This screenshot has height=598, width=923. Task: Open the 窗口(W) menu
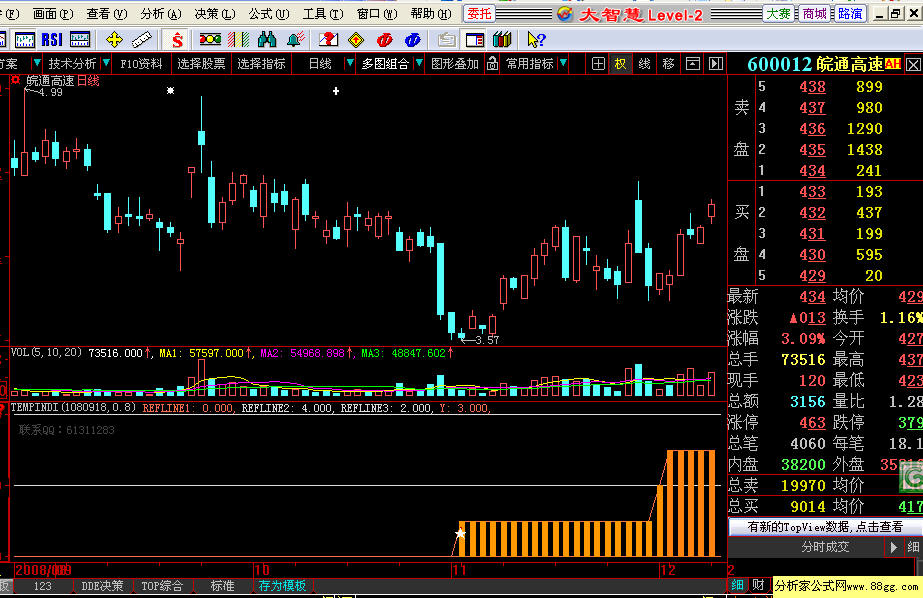(377, 14)
